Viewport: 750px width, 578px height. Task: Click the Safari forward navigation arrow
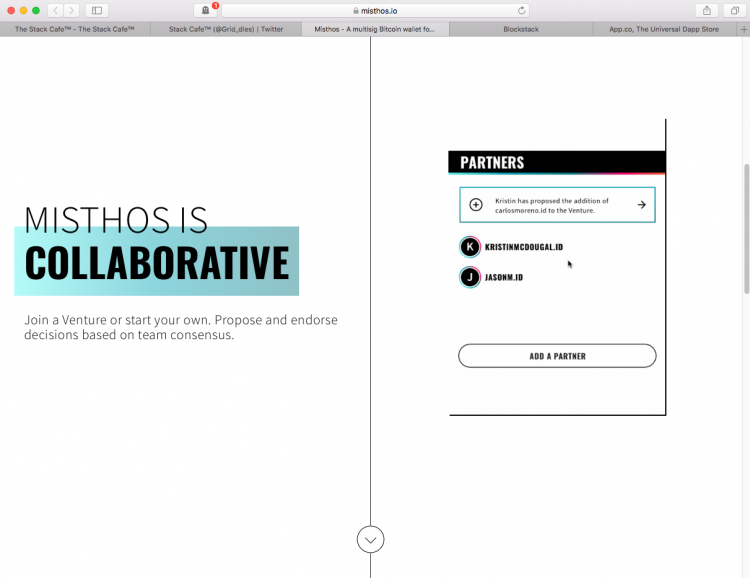[71, 10]
